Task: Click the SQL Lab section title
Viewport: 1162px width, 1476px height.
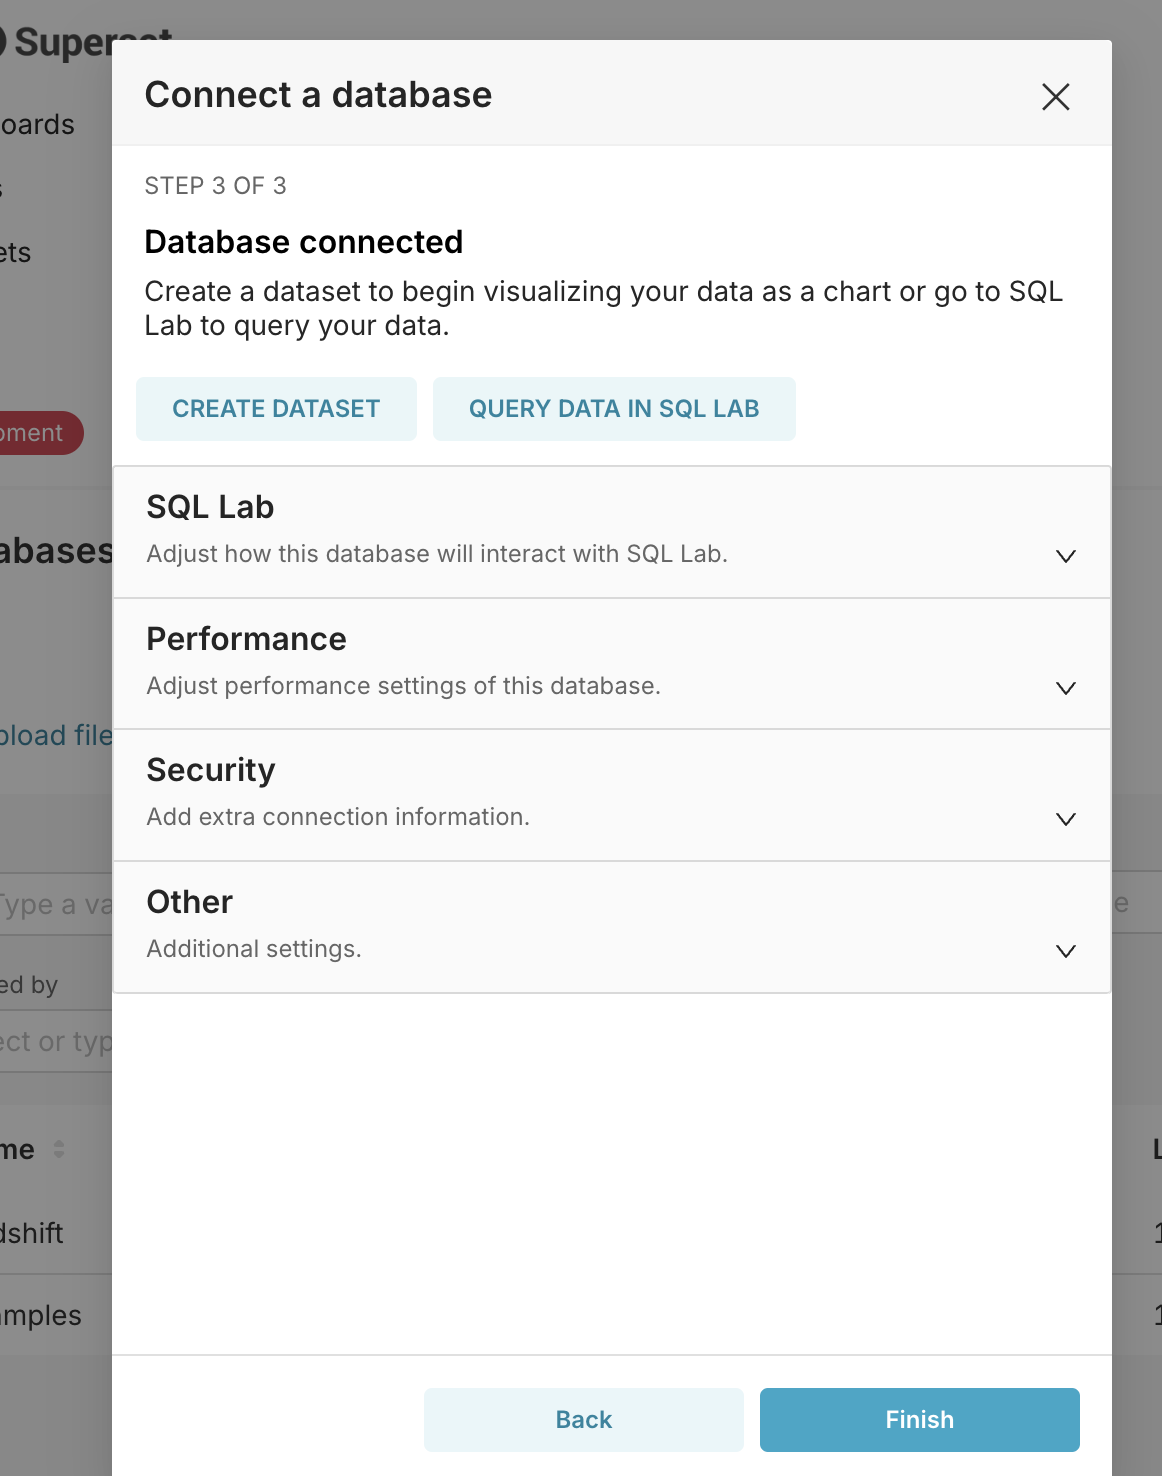Action: [x=210, y=507]
